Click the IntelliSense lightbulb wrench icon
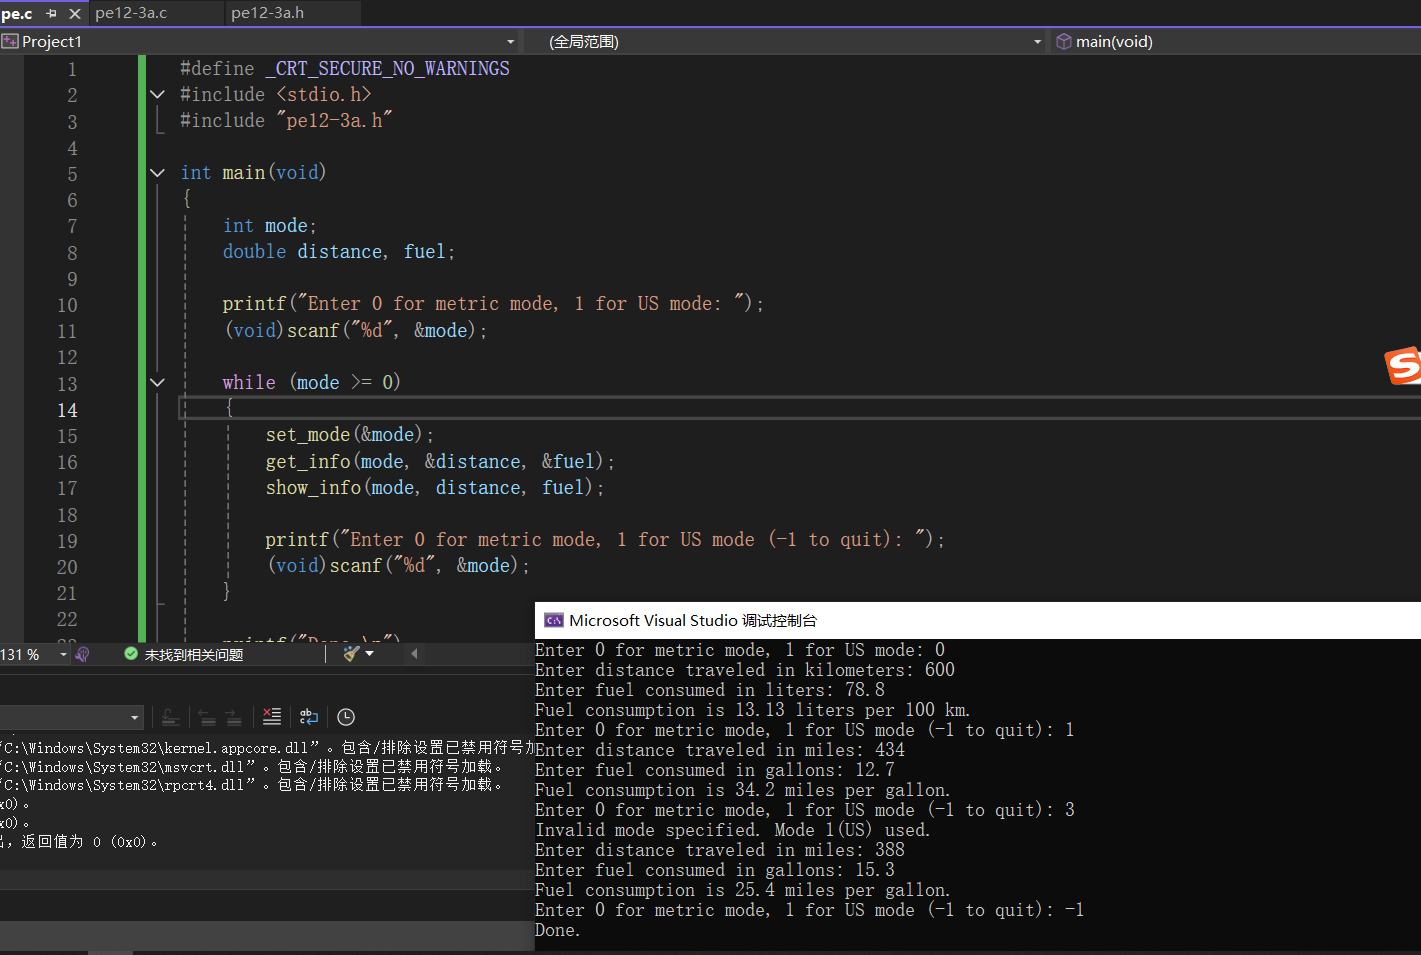1421x955 pixels. (x=82, y=654)
